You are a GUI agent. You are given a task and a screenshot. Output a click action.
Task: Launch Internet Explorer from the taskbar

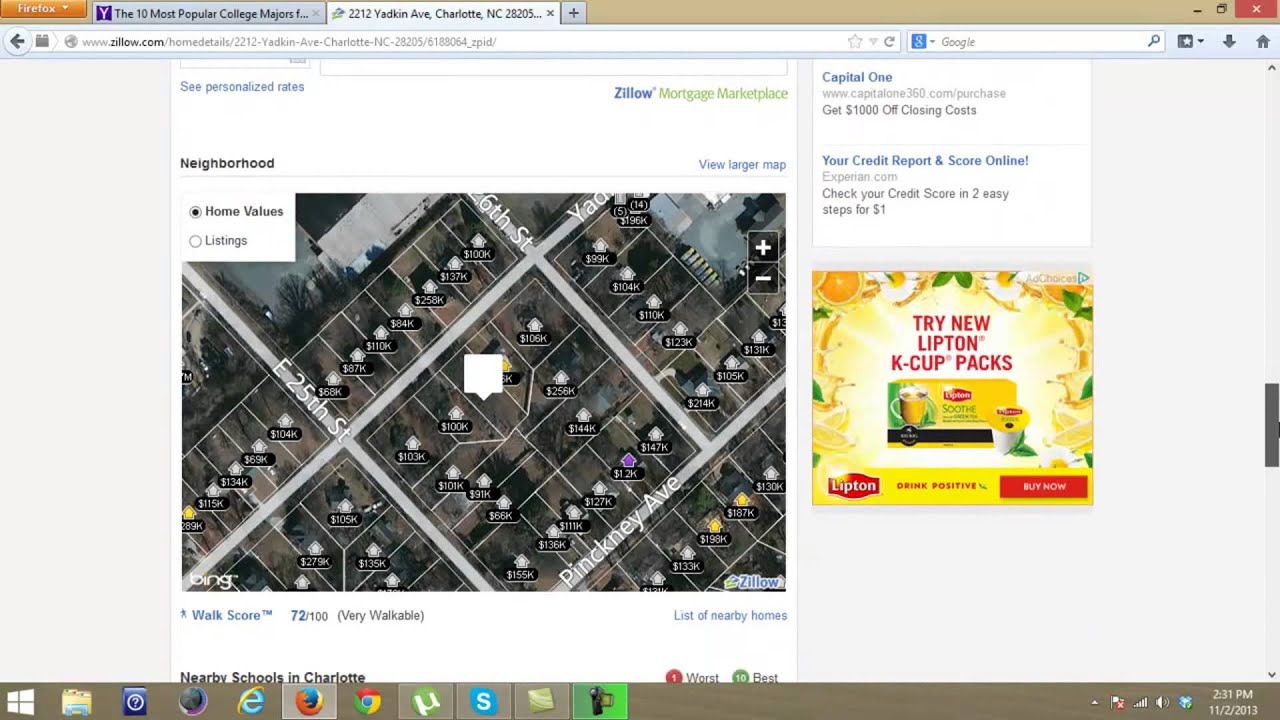tap(251, 702)
